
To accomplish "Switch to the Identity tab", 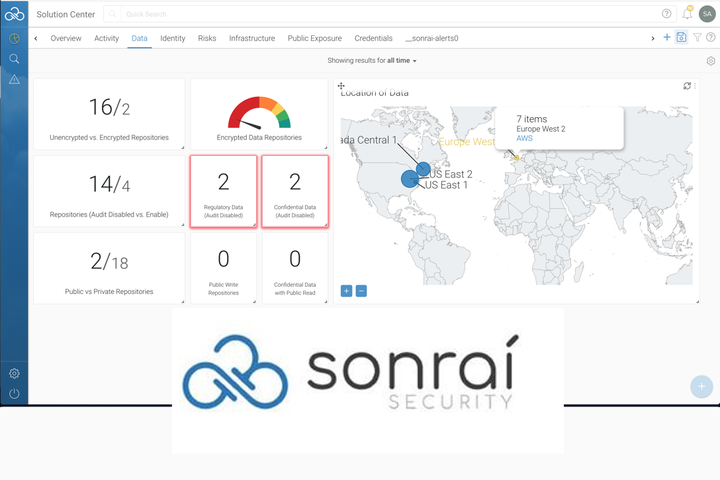I will click(172, 38).
